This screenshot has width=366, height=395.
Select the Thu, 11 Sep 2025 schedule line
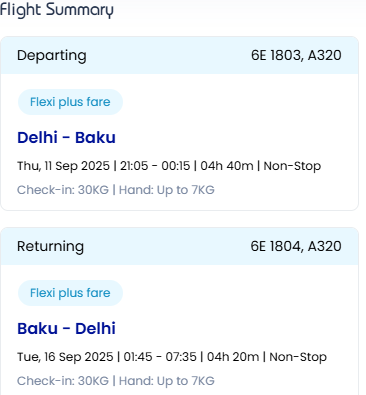[x=169, y=166]
